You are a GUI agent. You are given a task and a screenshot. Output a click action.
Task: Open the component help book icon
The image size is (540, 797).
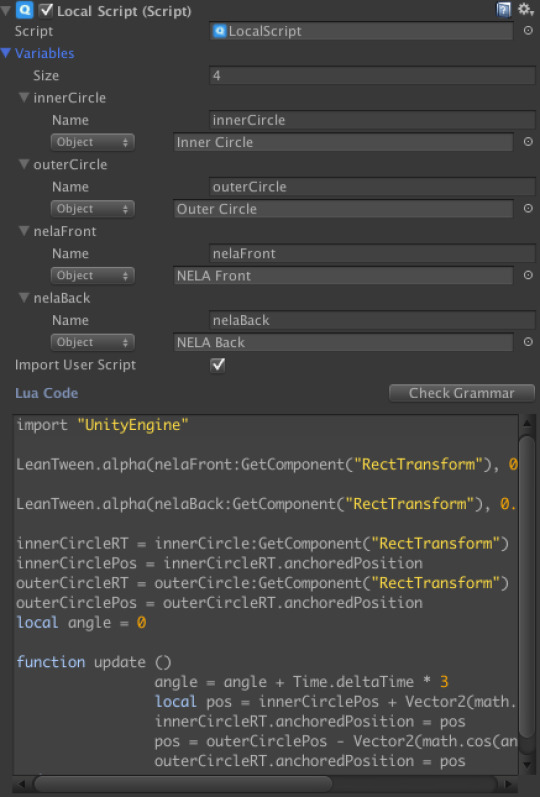click(503, 10)
